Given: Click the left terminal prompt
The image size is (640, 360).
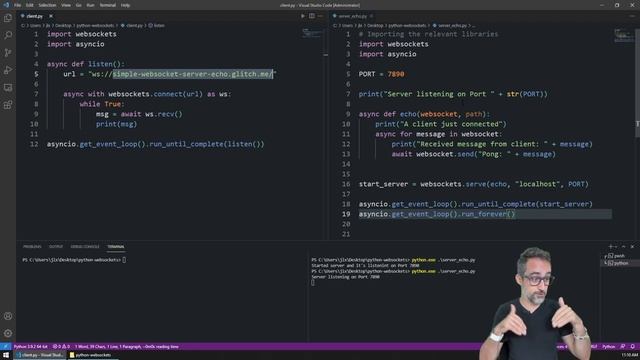Looking at the screenshot, I should (x=74, y=260).
